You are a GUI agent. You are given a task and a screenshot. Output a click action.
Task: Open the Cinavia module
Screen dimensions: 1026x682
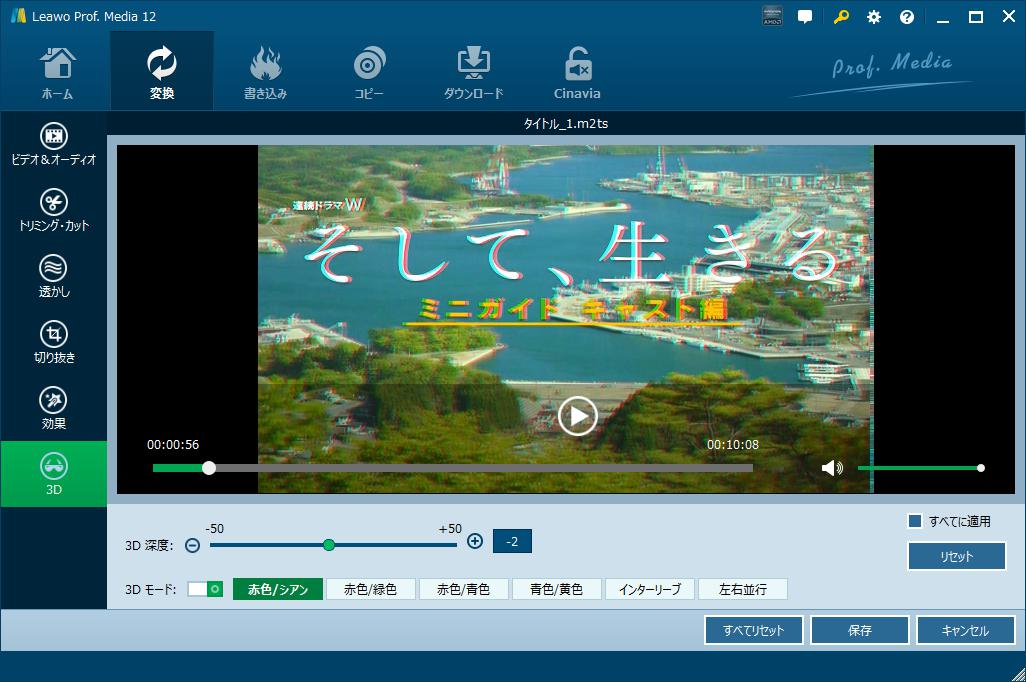[577, 72]
